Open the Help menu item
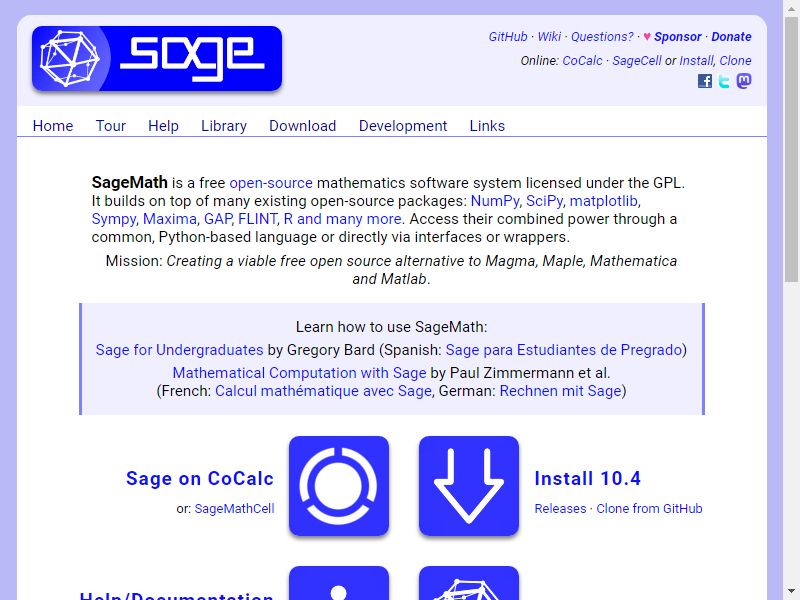Viewport: 800px width, 600px height. 163,126
